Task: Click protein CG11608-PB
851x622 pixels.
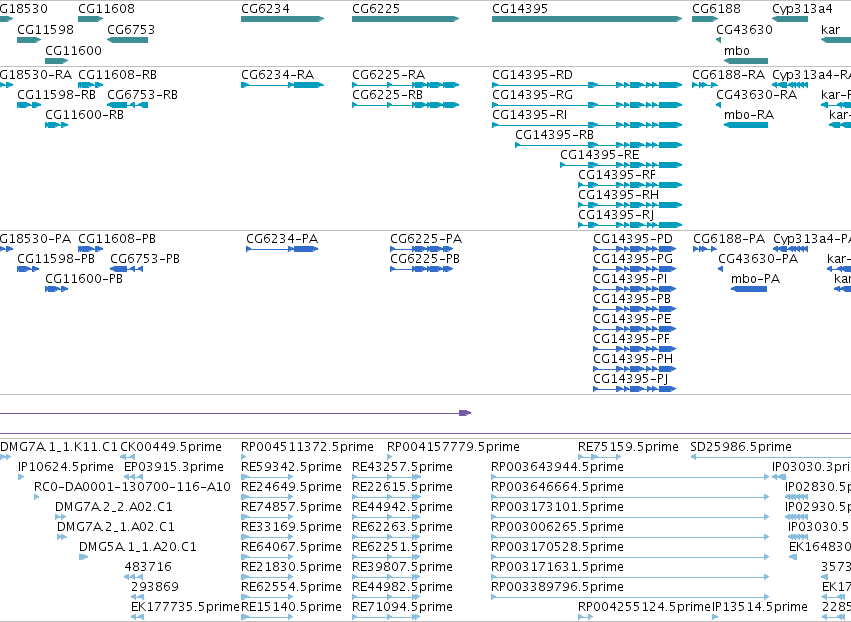Action: pyautogui.click(x=117, y=239)
